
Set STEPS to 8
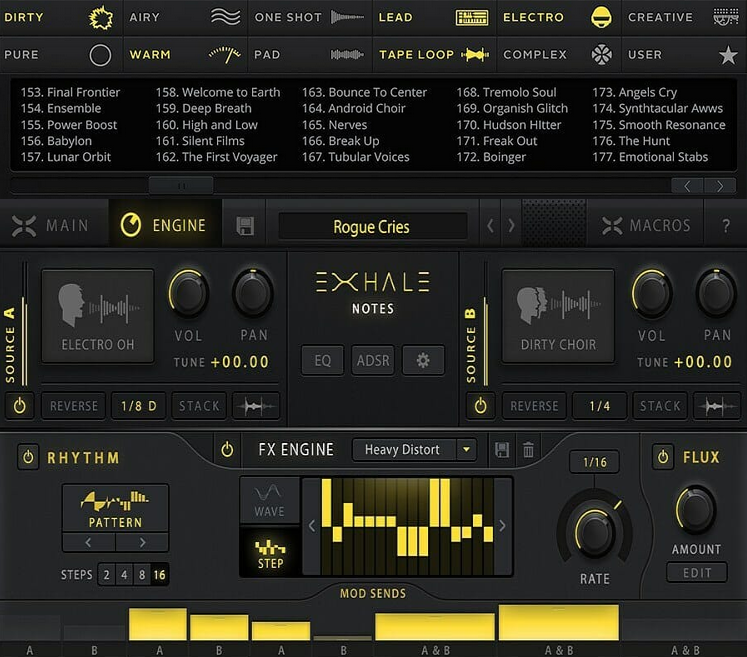[x=141, y=575]
